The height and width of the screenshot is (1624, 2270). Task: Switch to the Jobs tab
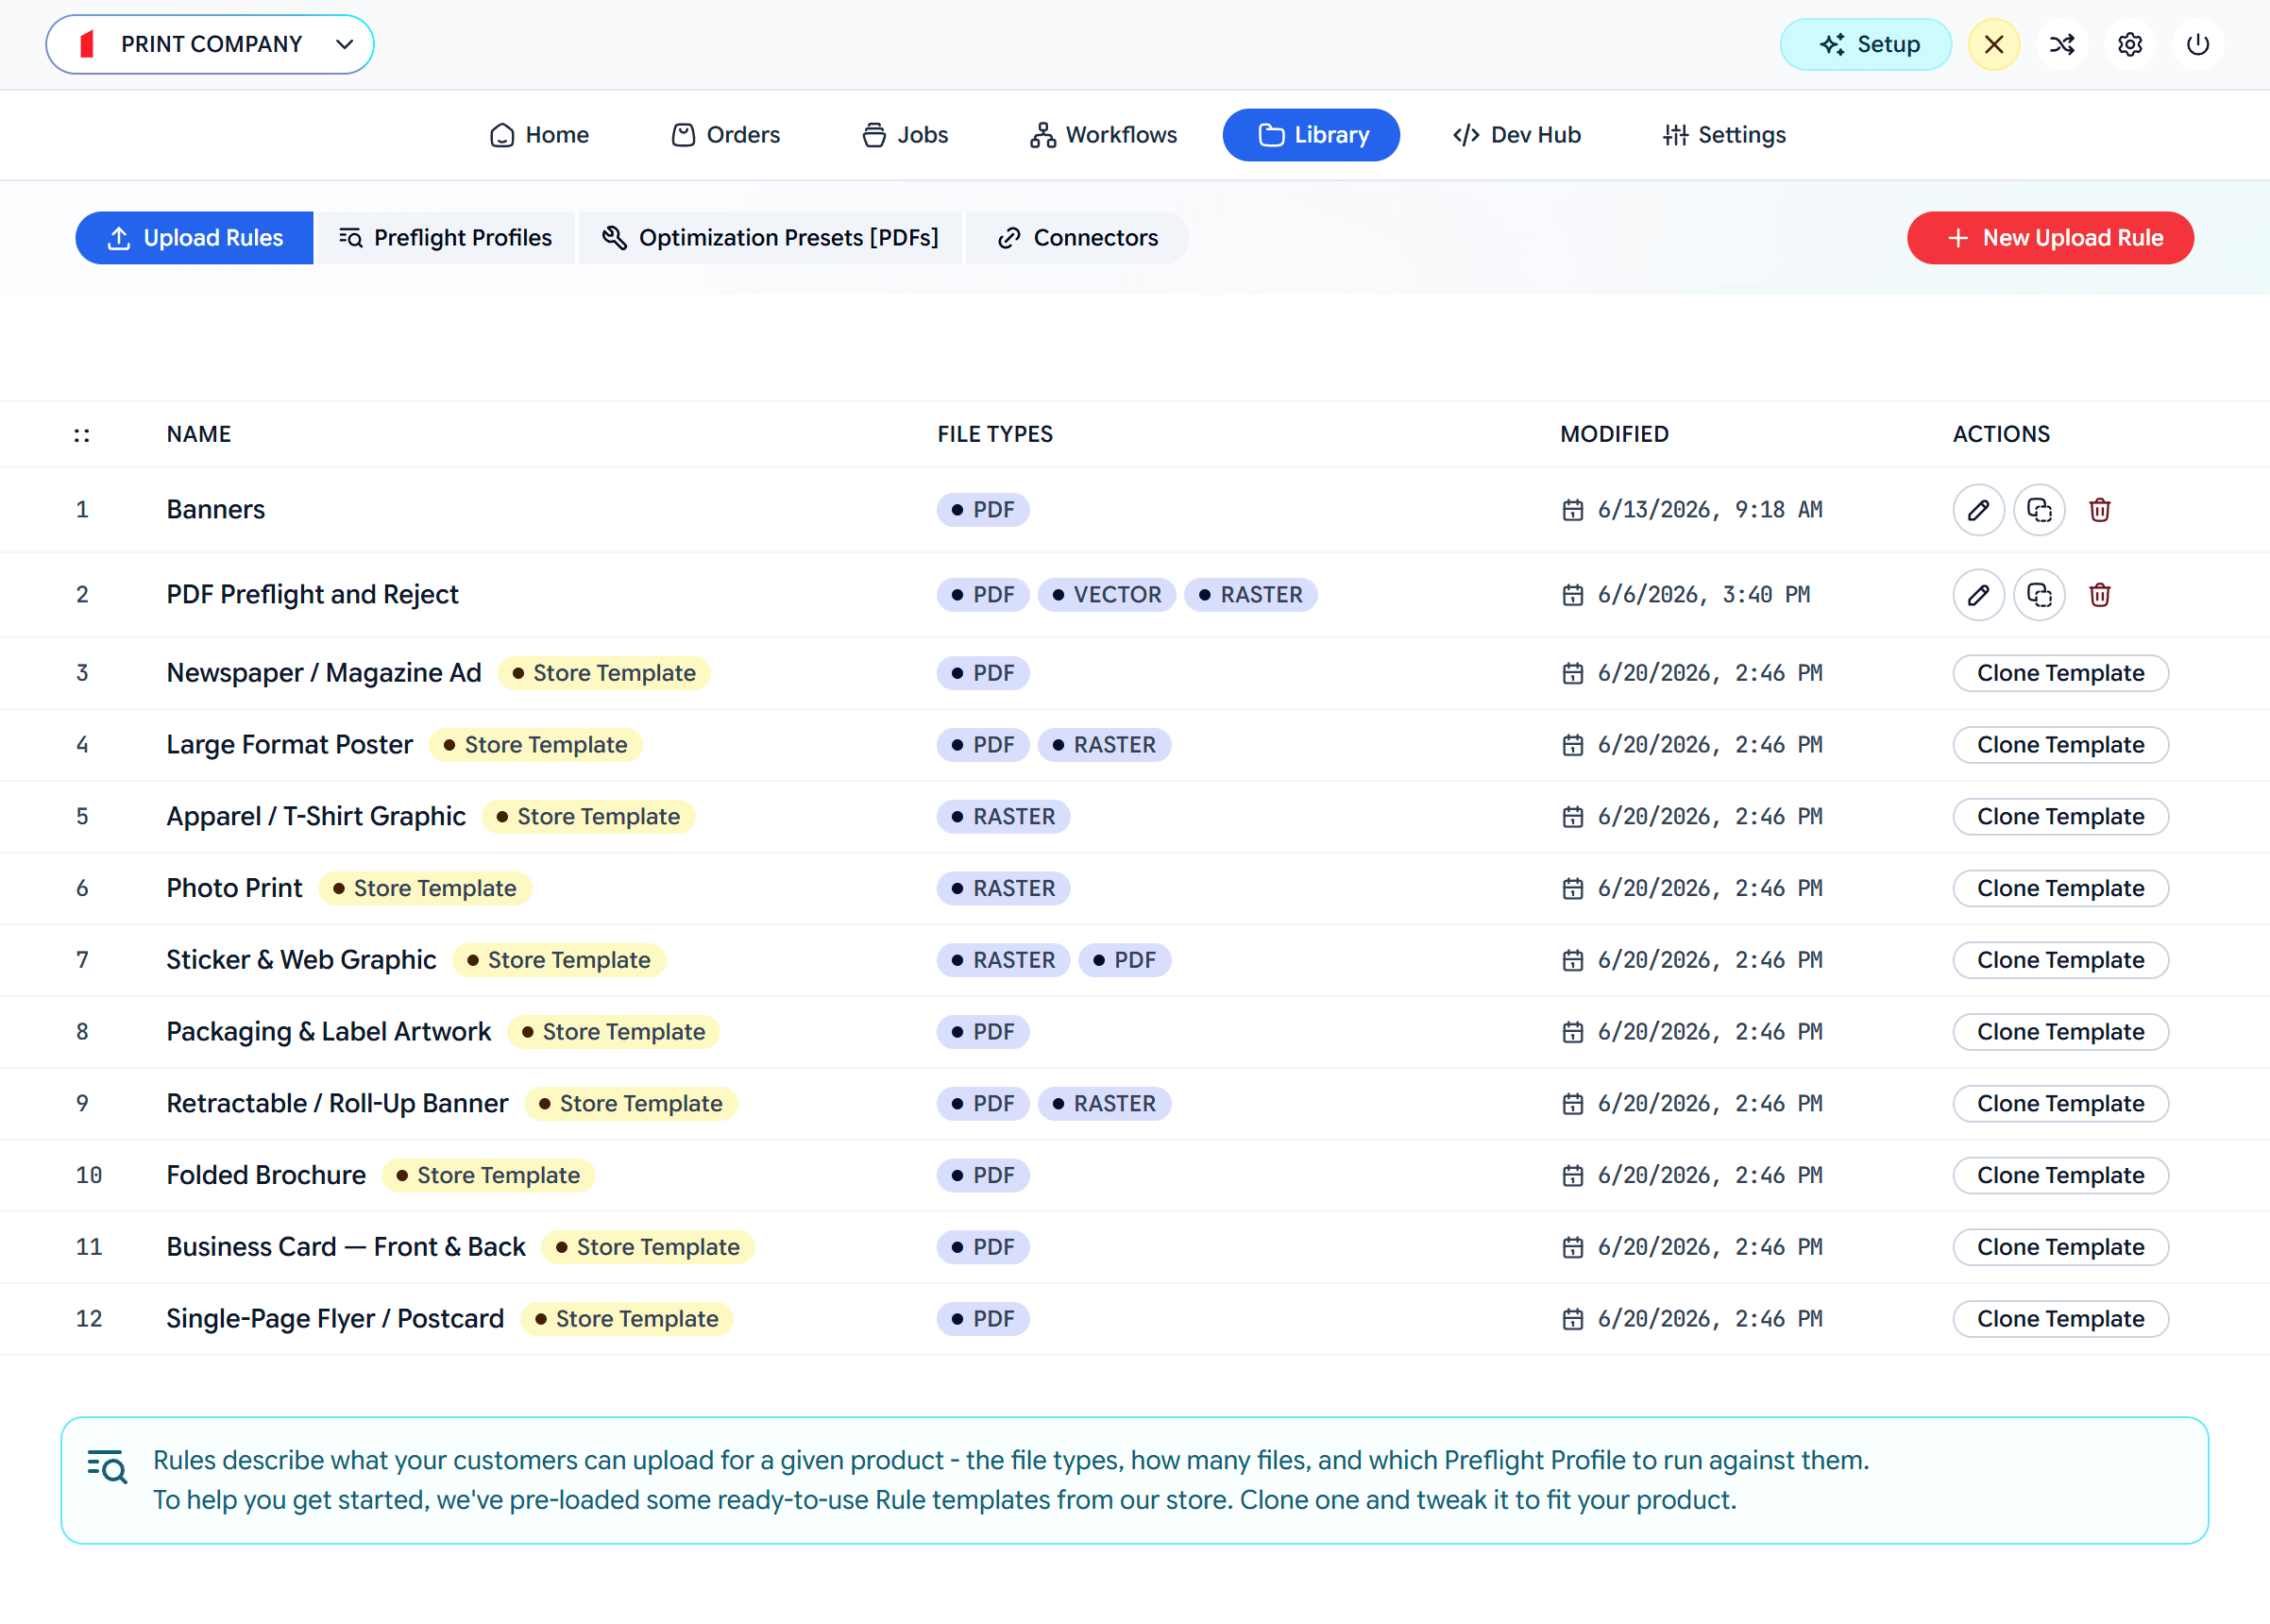coord(905,135)
